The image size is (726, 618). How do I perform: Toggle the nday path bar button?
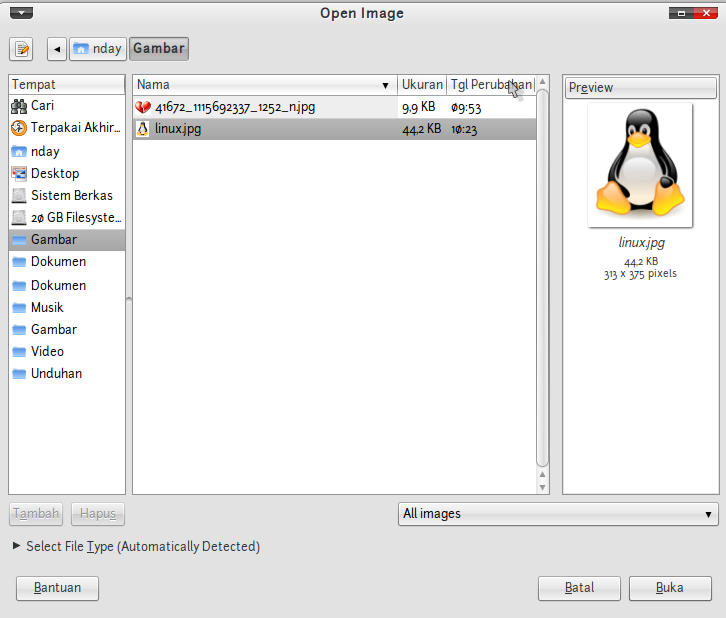click(x=97, y=49)
